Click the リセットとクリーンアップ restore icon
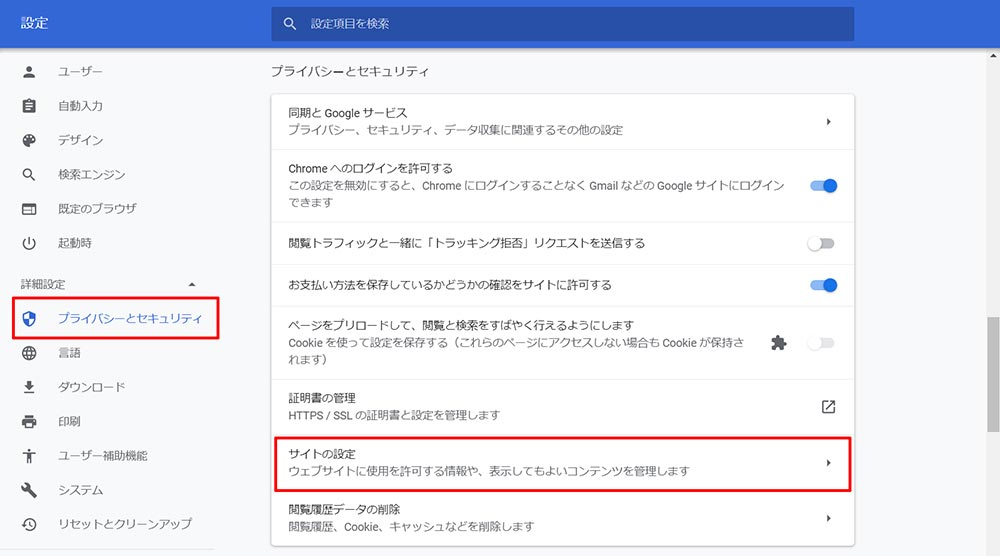The width and height of the screenshot is (1000, 556). click(29, 524)
